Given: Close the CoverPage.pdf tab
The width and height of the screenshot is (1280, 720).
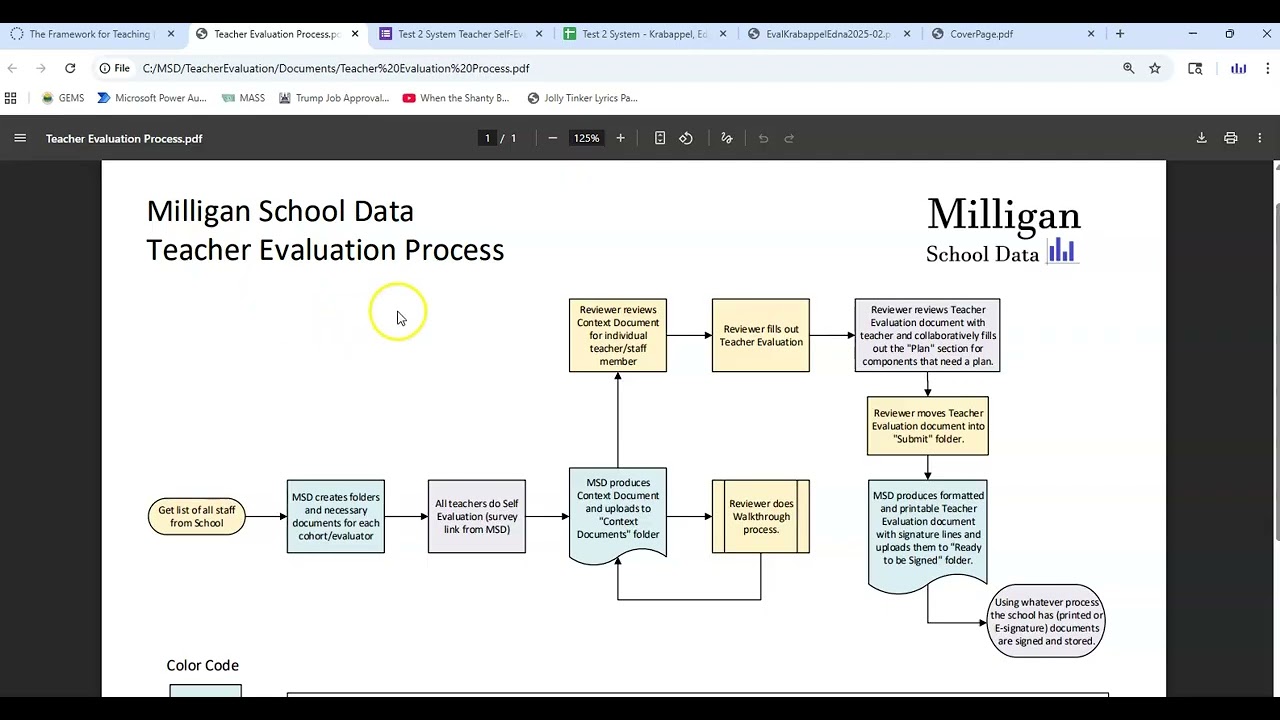Looking at the screenshot, I should 1091,34.
